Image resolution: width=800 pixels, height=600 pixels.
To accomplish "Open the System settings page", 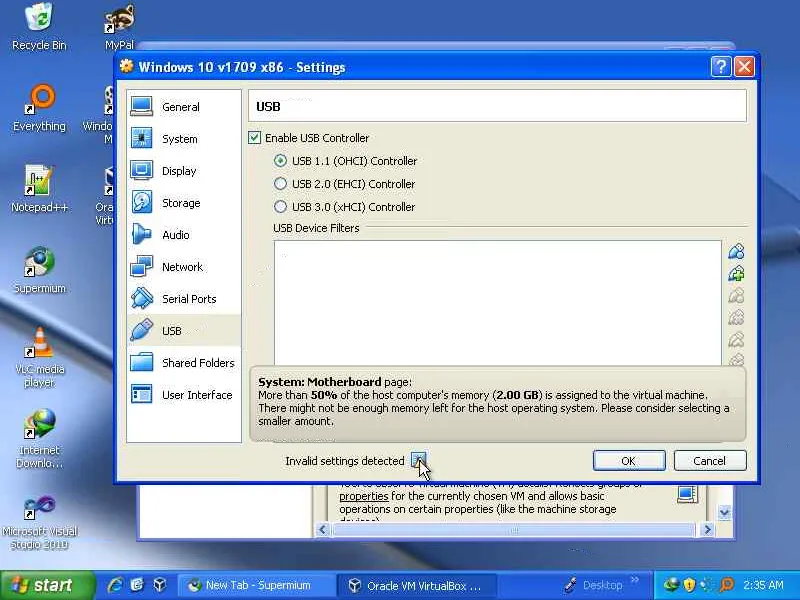I will coord(184,139).
